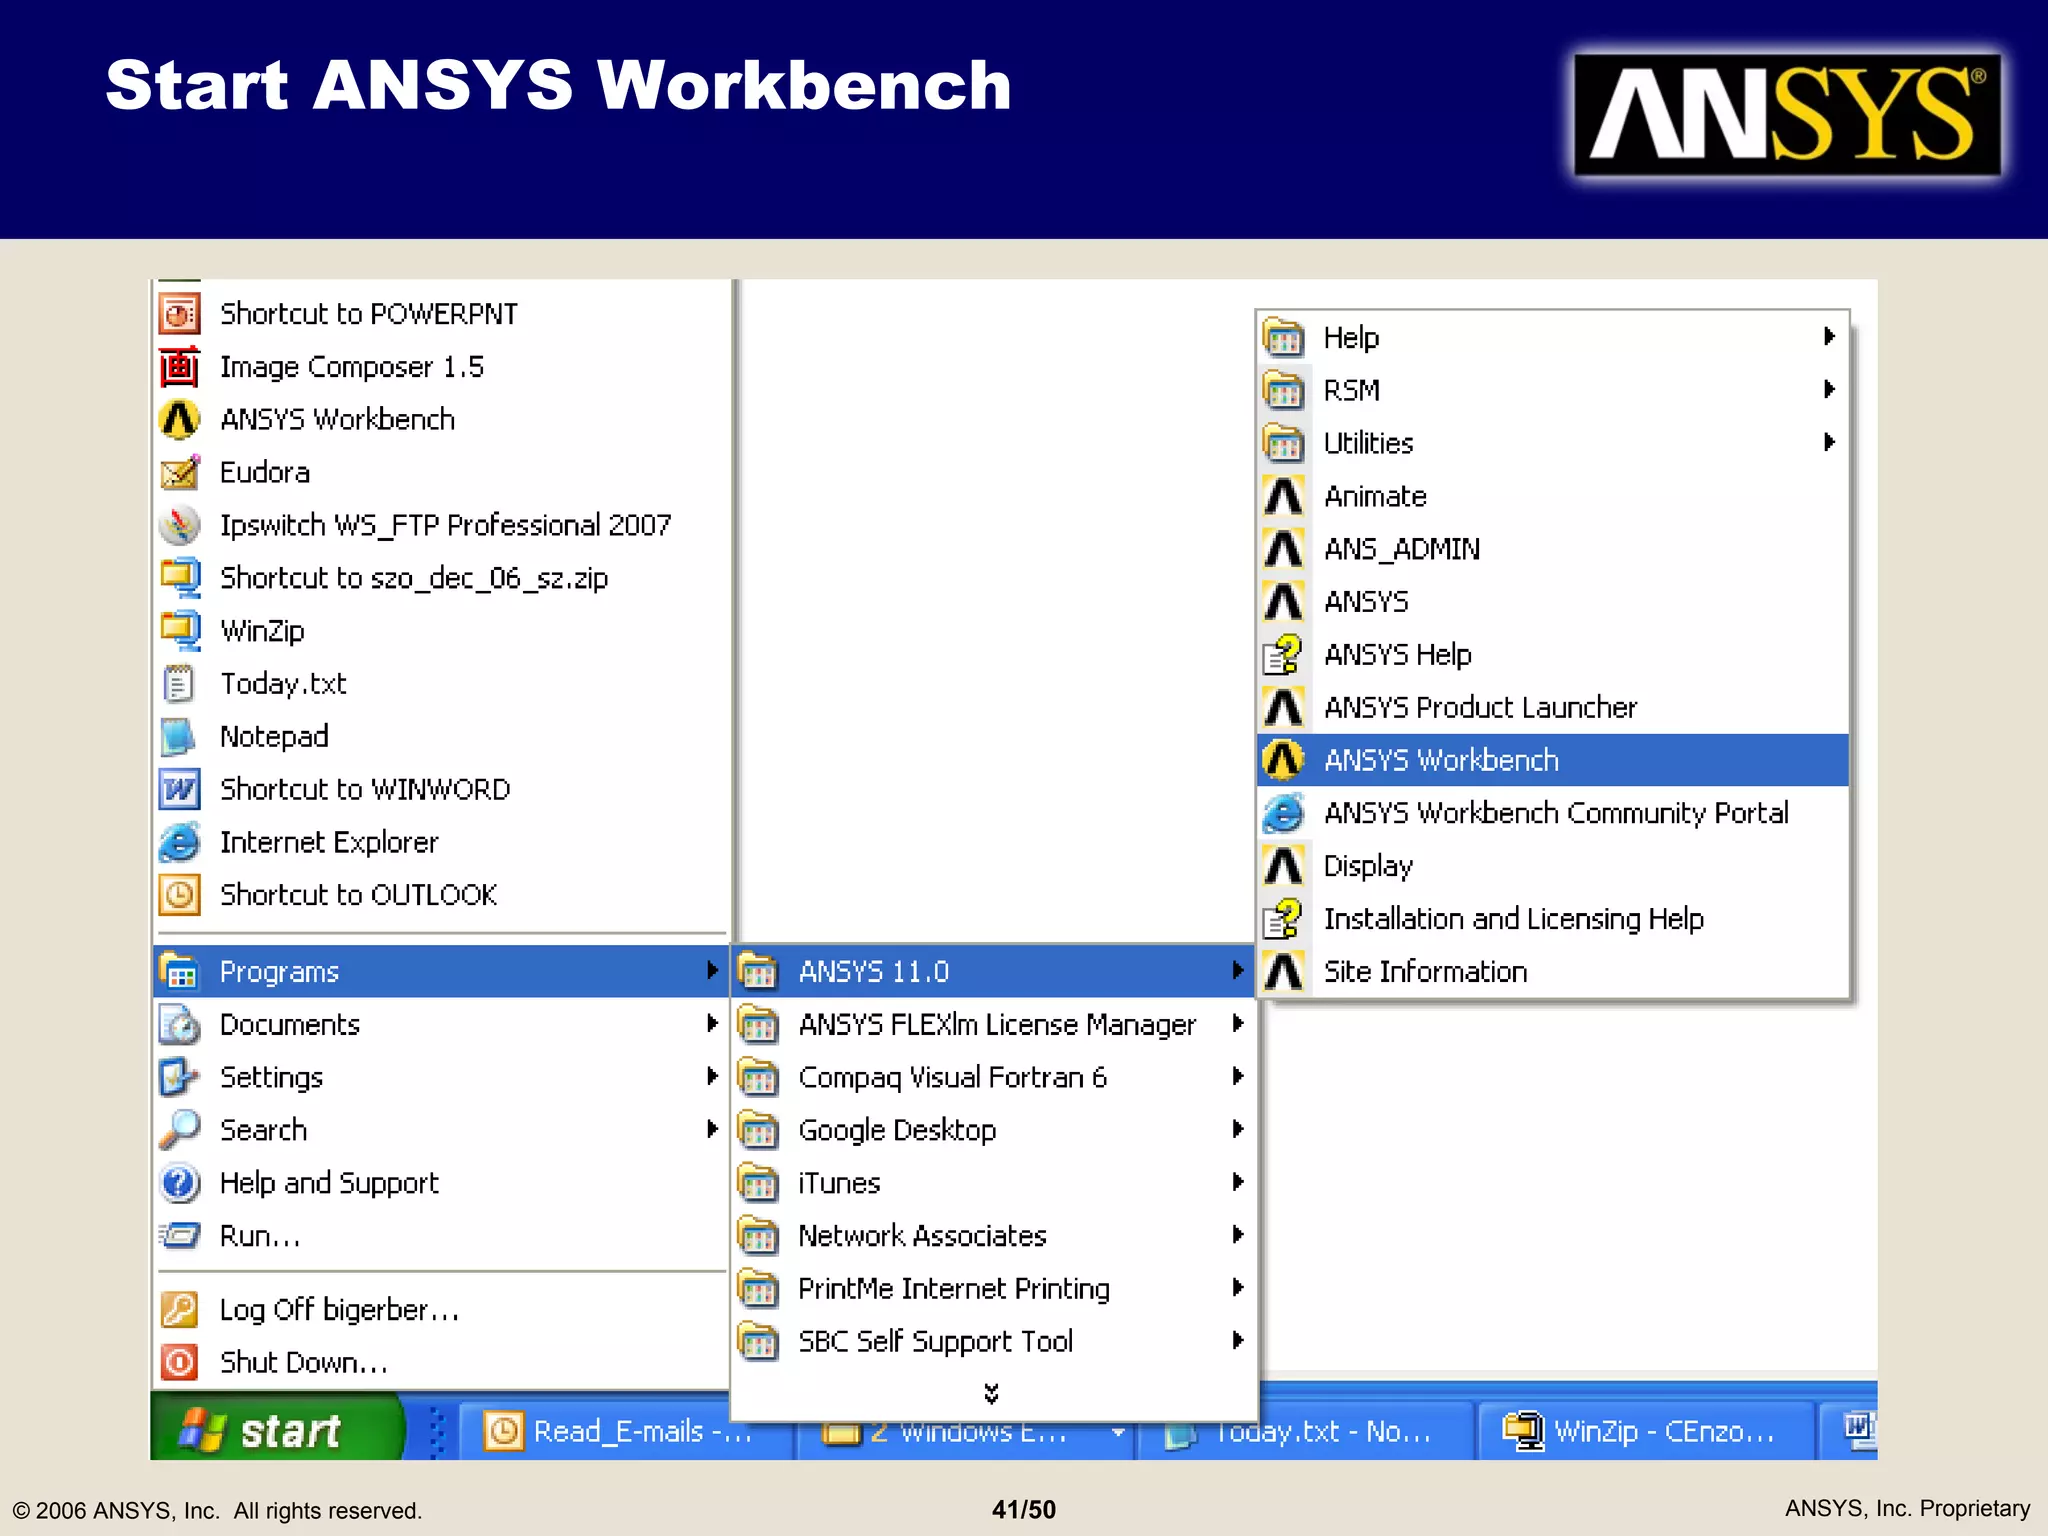Viewport: 2048px width, 1536px height.
Task: Expand the Help folder submenu arrow
Action: [1829, 336]
